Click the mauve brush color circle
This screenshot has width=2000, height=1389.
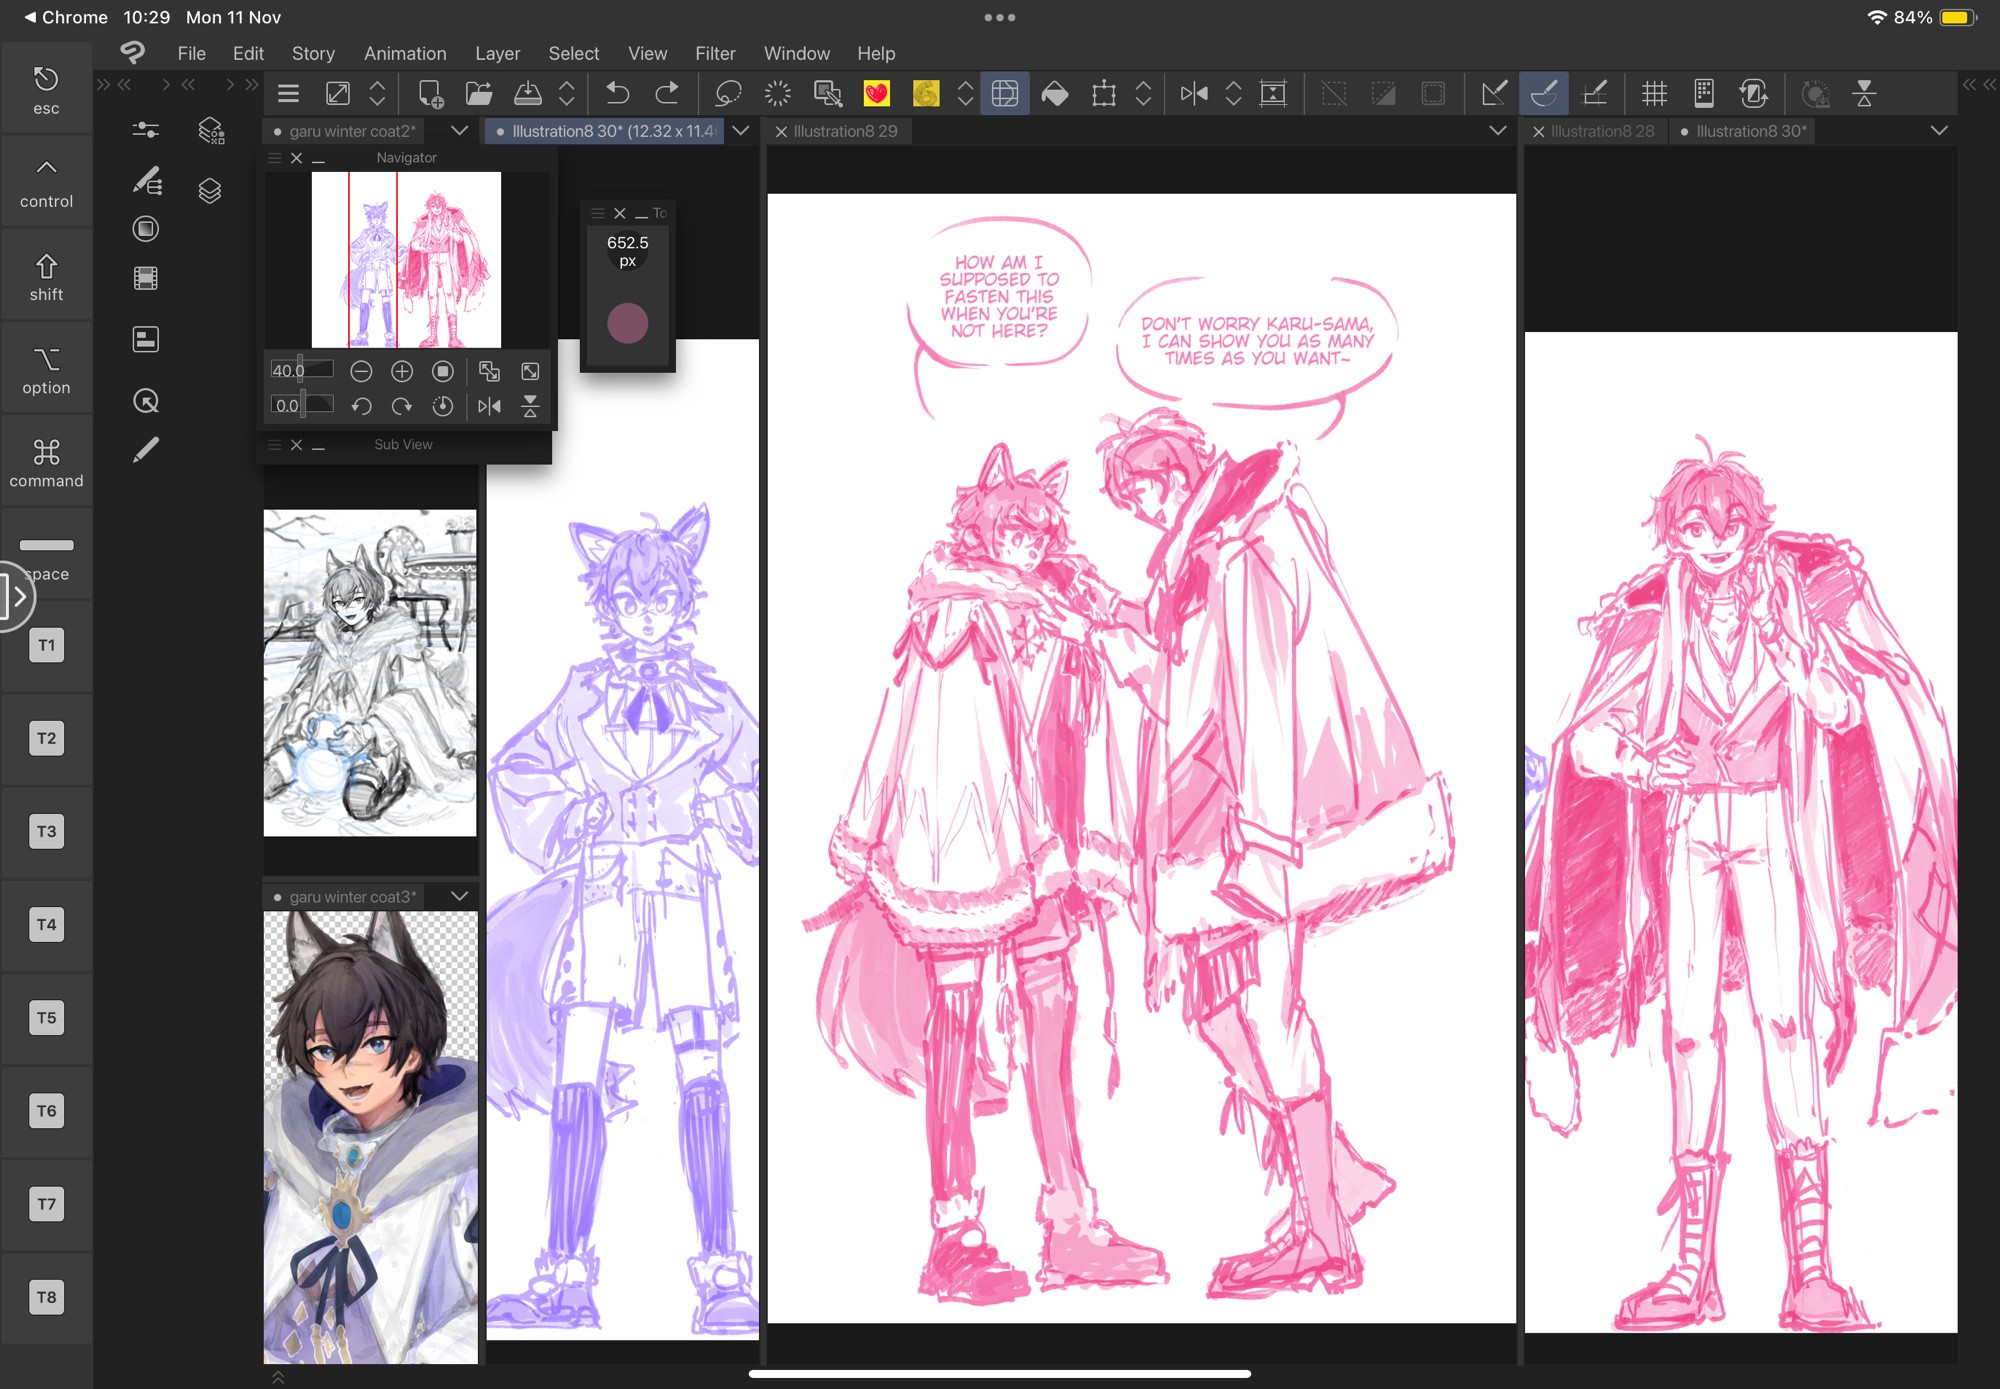(628, 324)
